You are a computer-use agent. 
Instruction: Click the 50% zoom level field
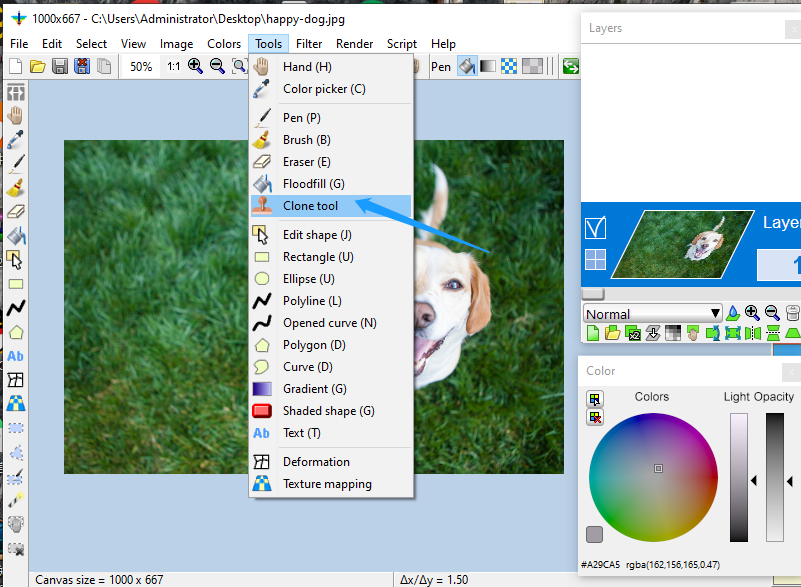pos(141,67)
